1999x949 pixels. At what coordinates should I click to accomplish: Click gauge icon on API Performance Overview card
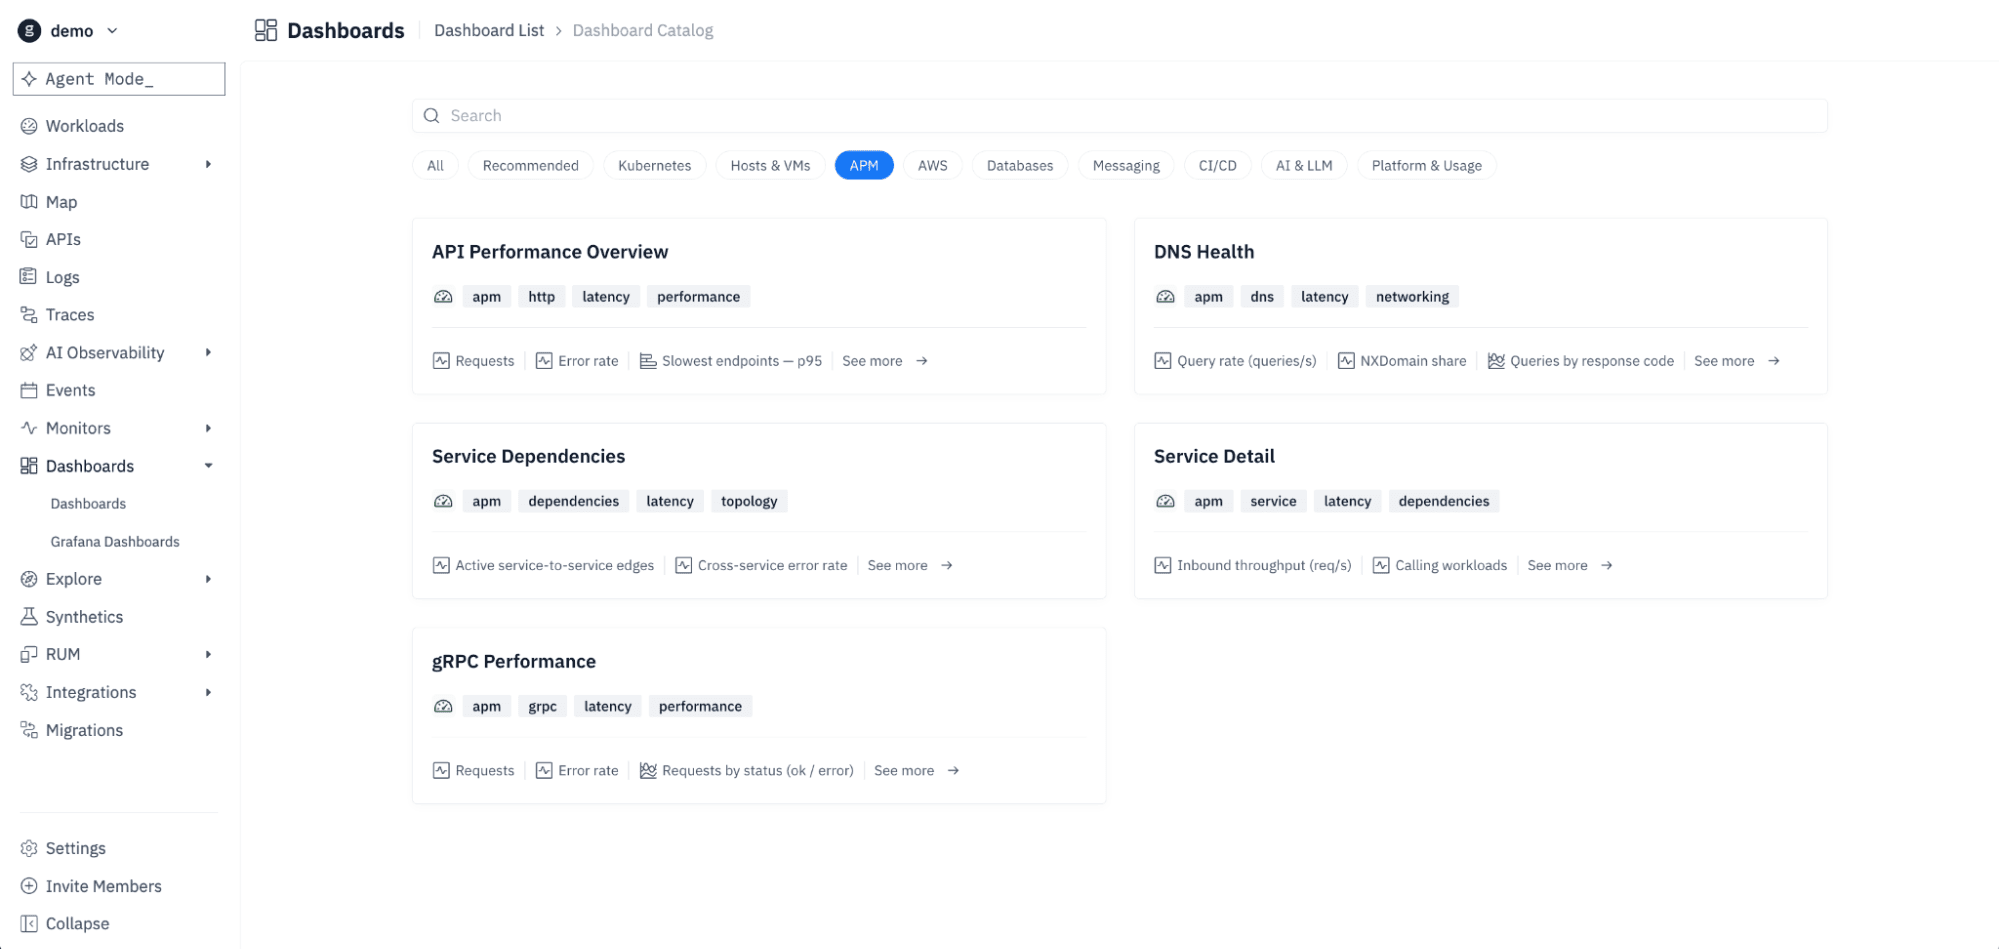(x=443, y=297)
